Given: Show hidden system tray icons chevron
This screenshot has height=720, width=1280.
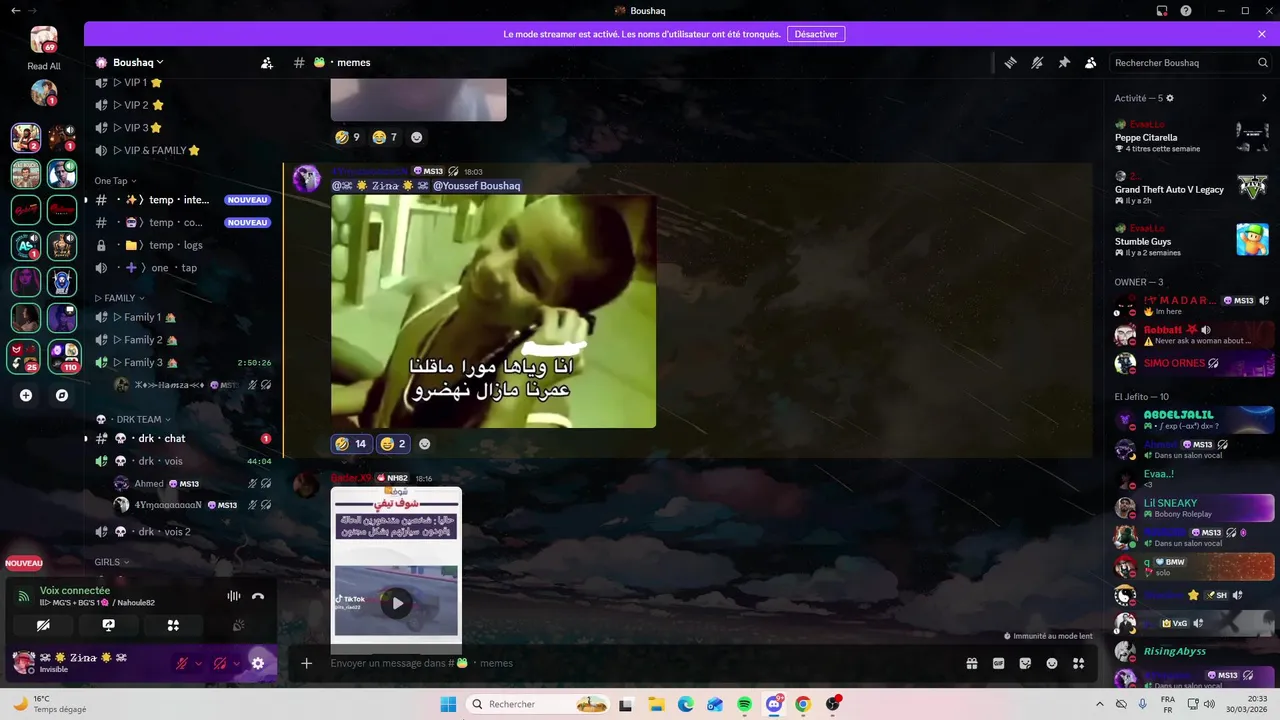Looking at the screenshot, I should [x=1100, y=704].
